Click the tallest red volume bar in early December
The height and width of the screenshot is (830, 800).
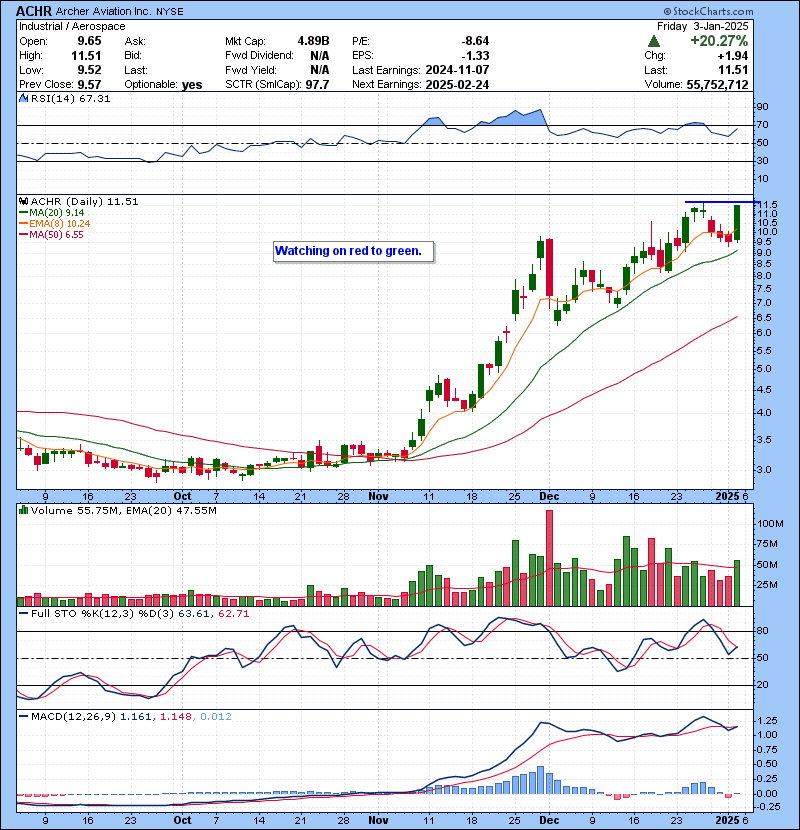click(549, 558)
